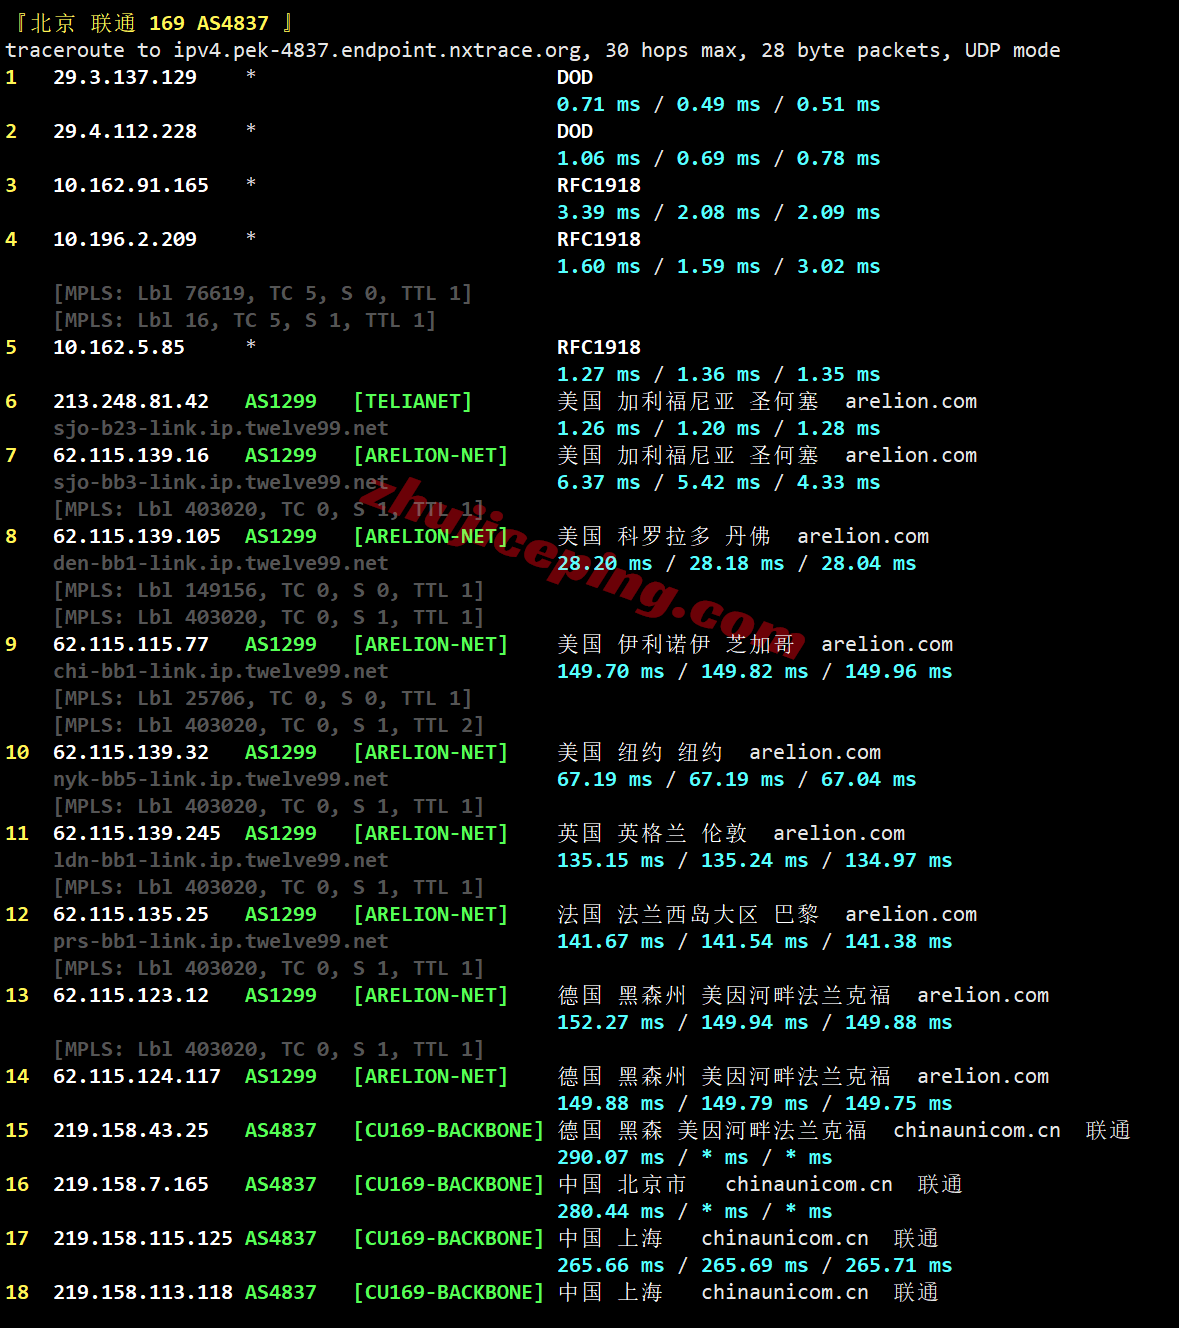Select IP address 29.3.137.129
This screenshot has height=1328, width=1179.
tap(125, 77)
